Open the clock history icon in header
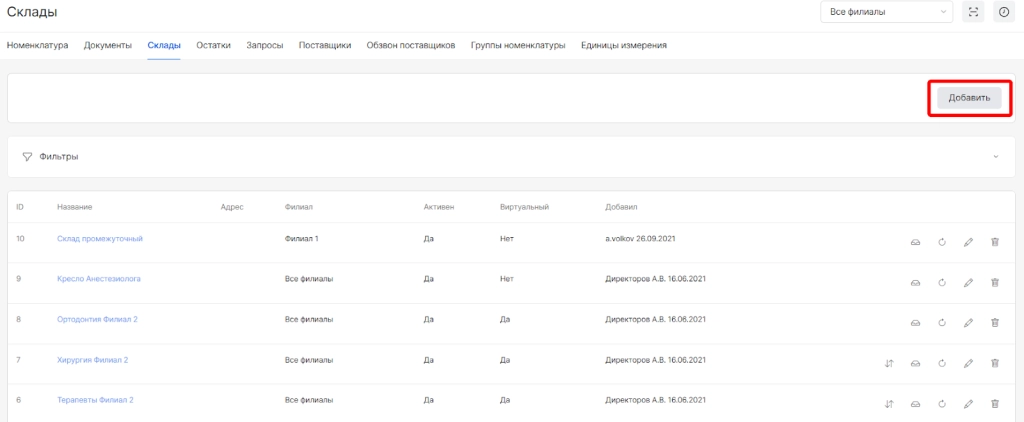Viewport: 1024px width, 422px height. (x=1003, y=12)
